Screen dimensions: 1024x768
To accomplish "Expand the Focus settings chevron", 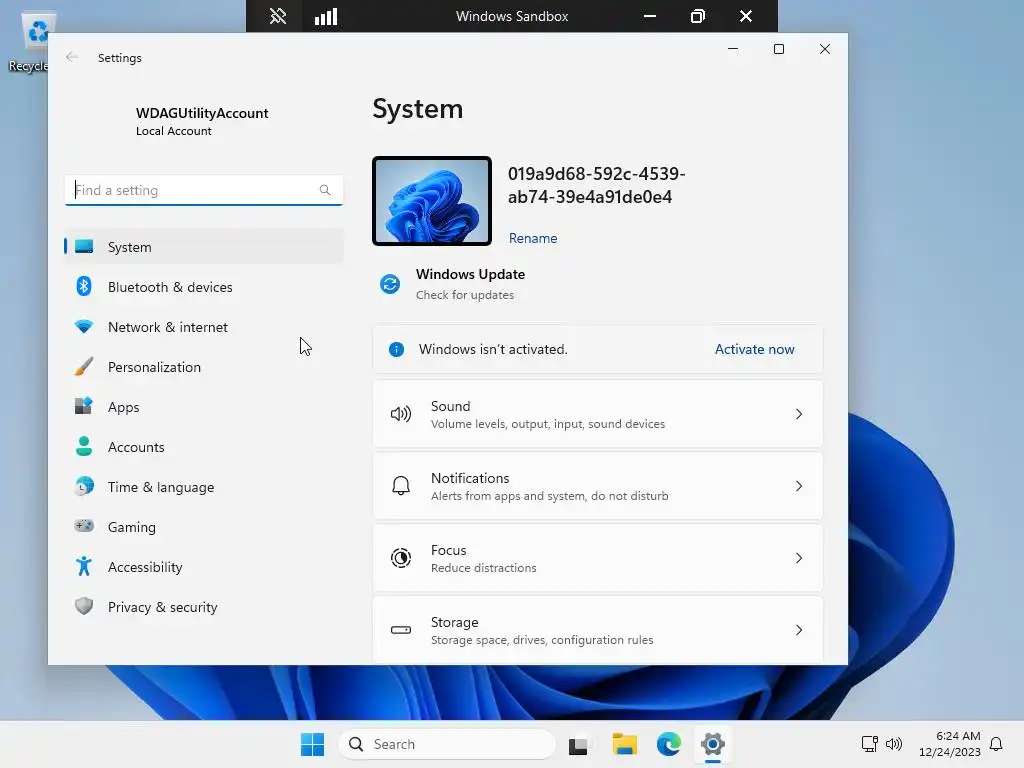I will pyautogui.click(x=799, y=558).
